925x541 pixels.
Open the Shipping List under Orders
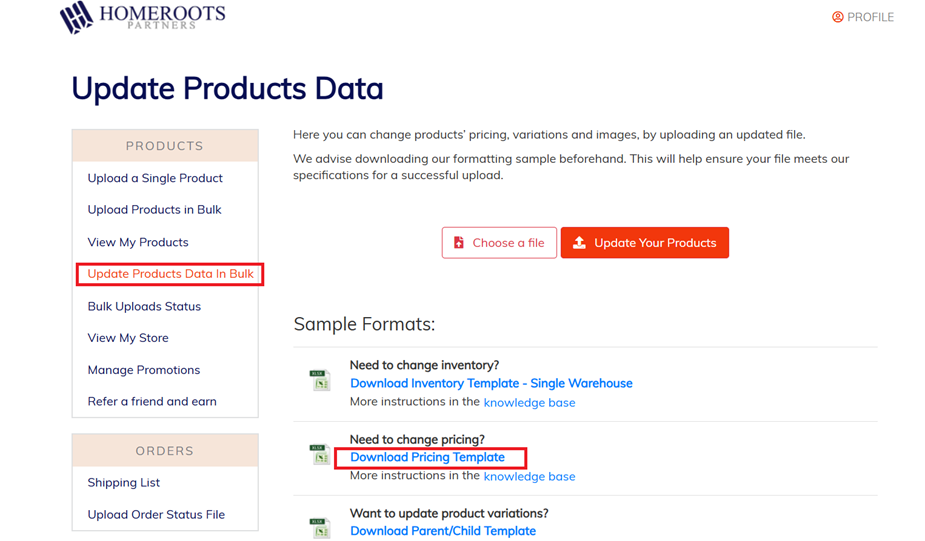pyautogui.click(x=123, y=483)
